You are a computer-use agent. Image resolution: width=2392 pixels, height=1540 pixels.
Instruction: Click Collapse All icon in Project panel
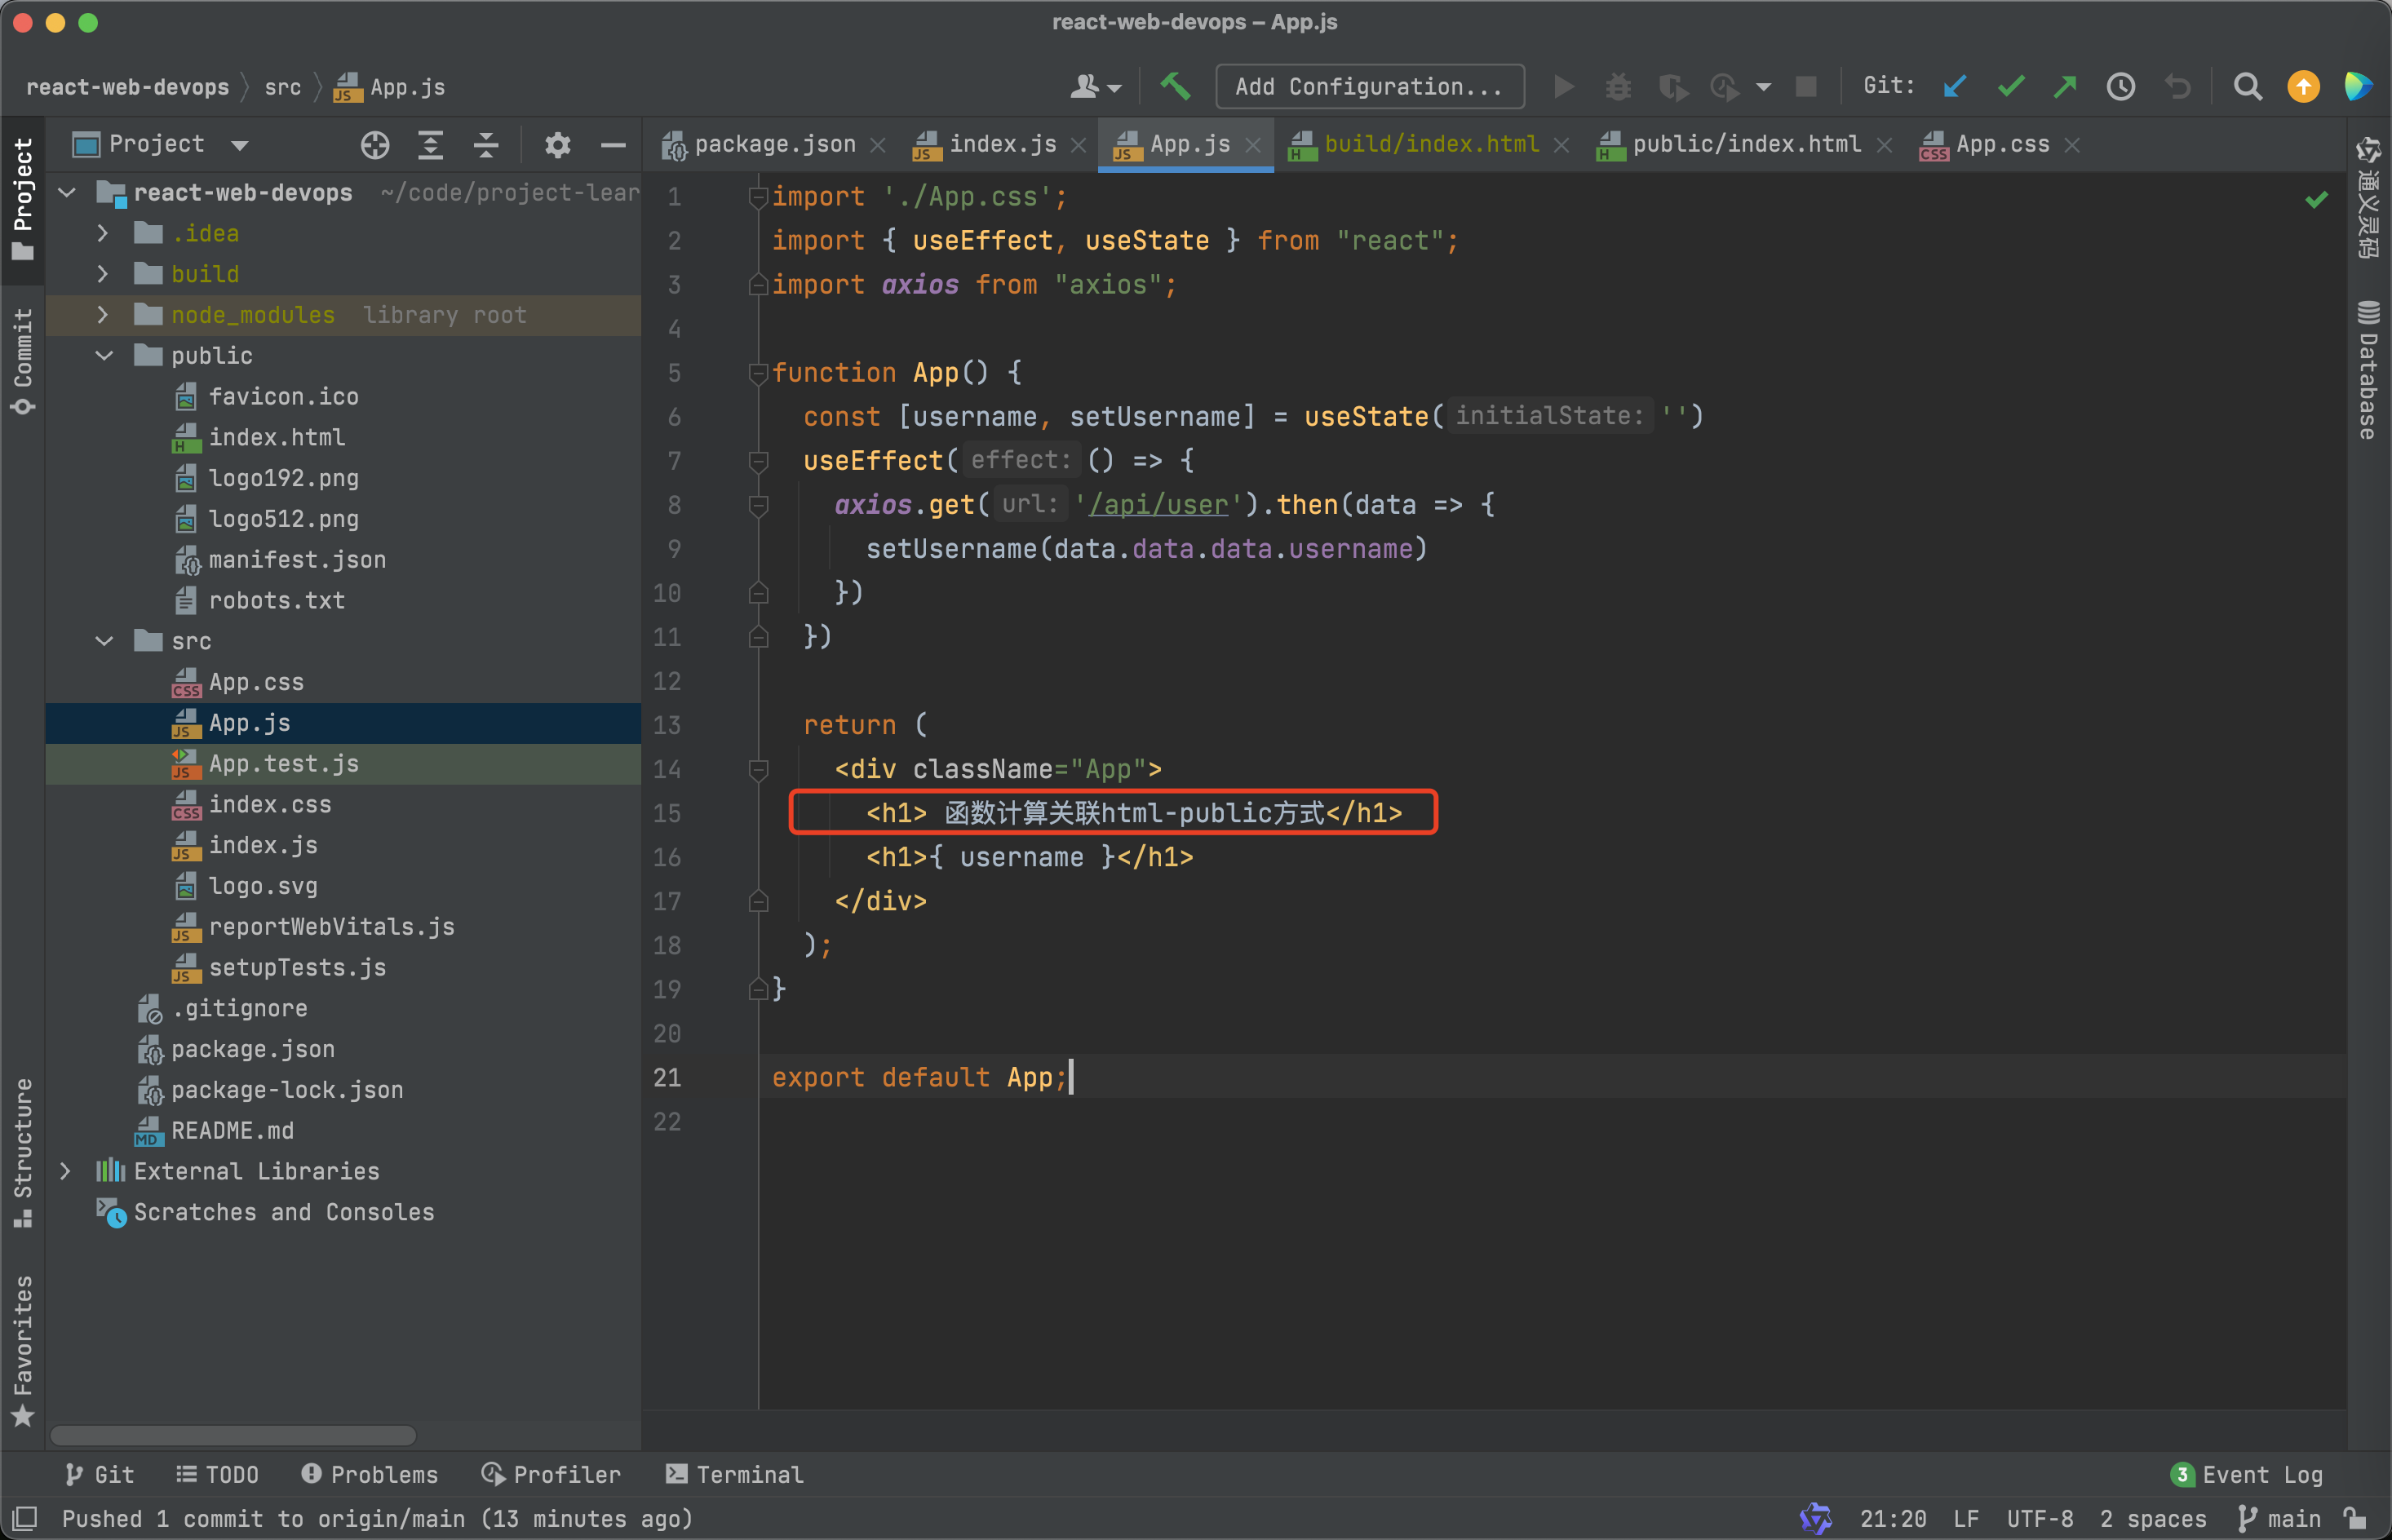(x=486, y=145)
